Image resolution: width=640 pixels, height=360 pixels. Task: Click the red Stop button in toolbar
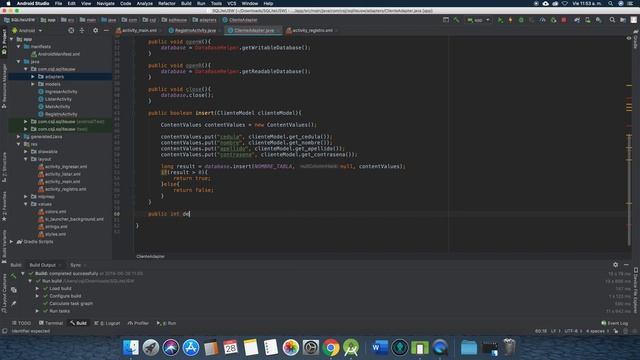click(x=564, y=20)
